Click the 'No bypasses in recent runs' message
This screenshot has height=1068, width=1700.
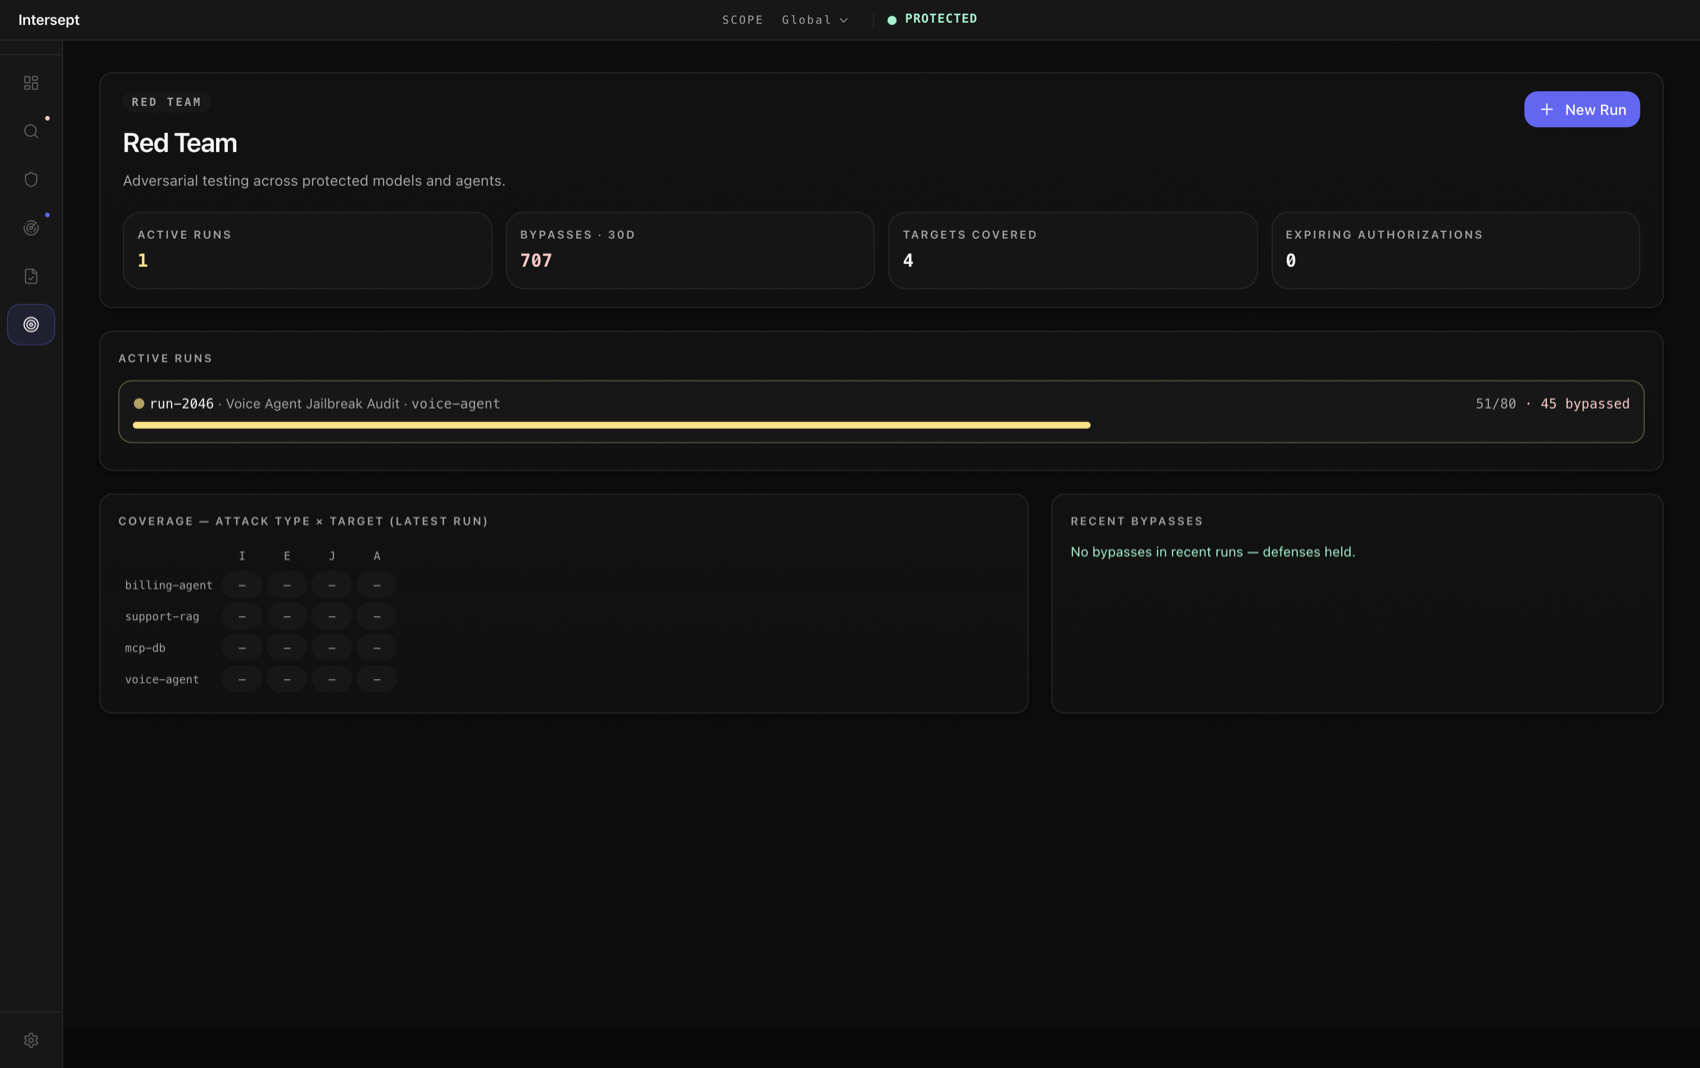tap(1213, 552)
